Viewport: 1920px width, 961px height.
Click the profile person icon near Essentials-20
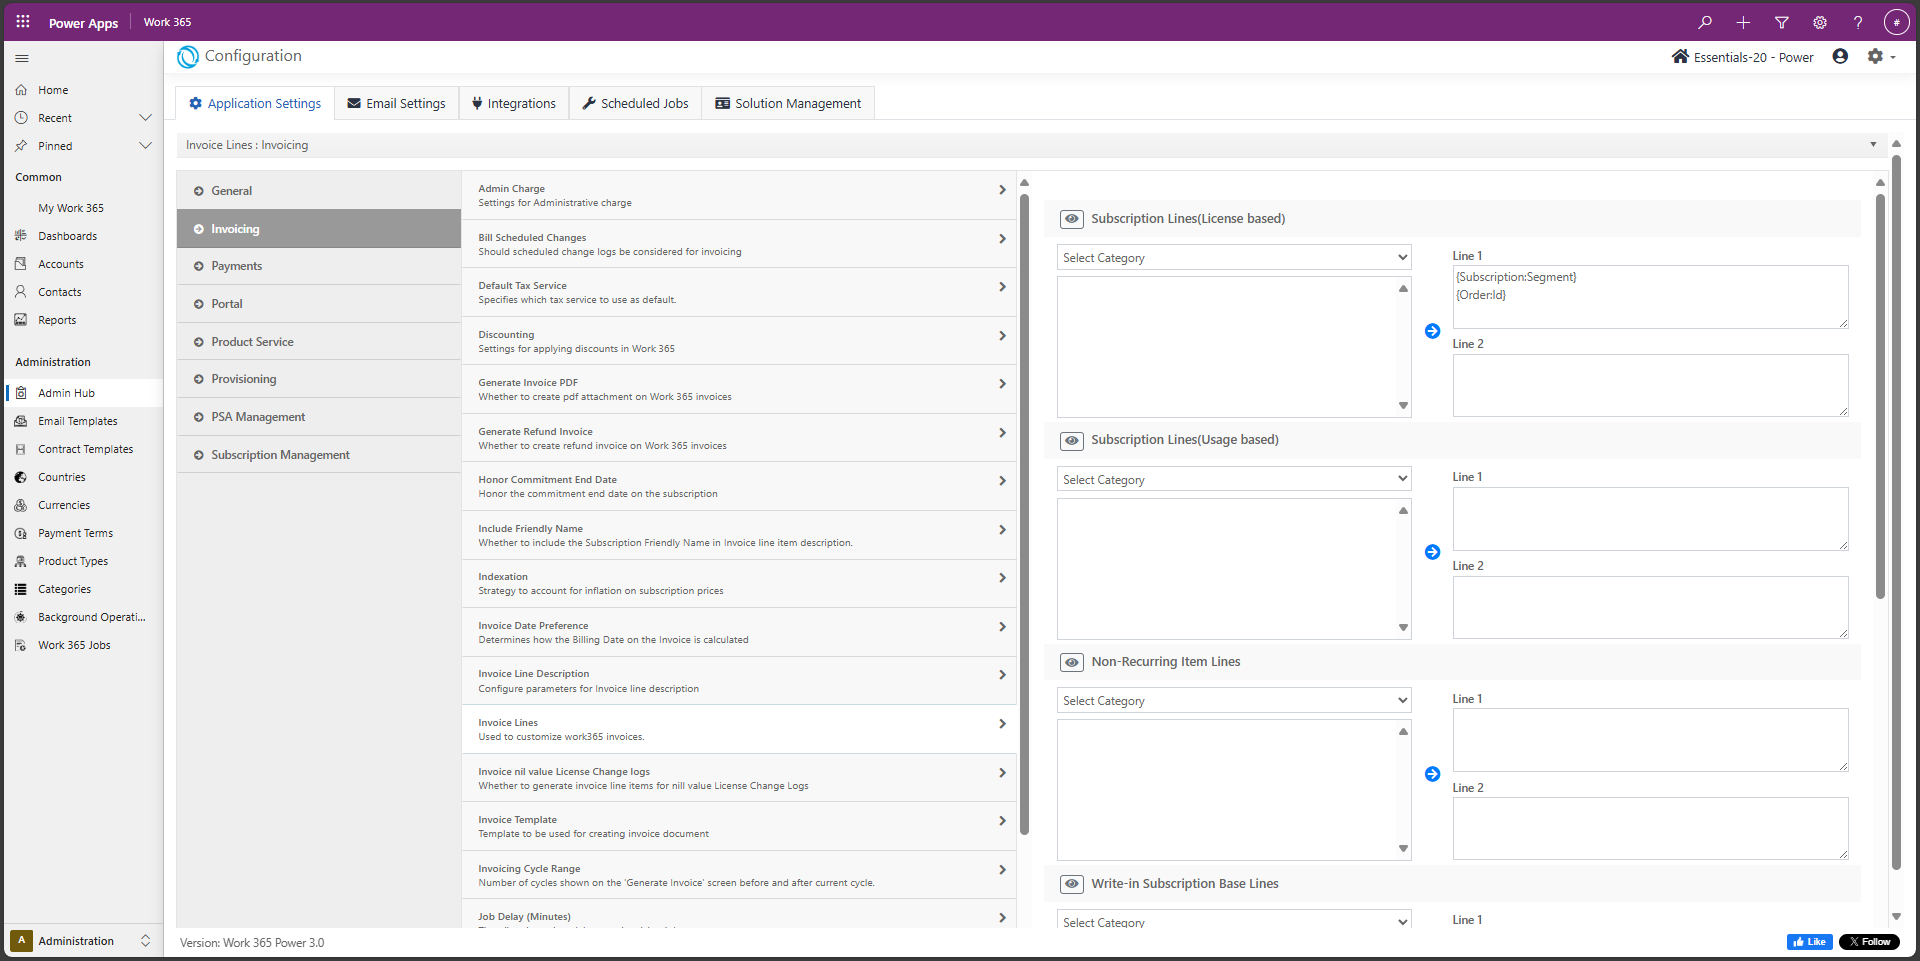pyautogui.click(x=1840, y=56)
